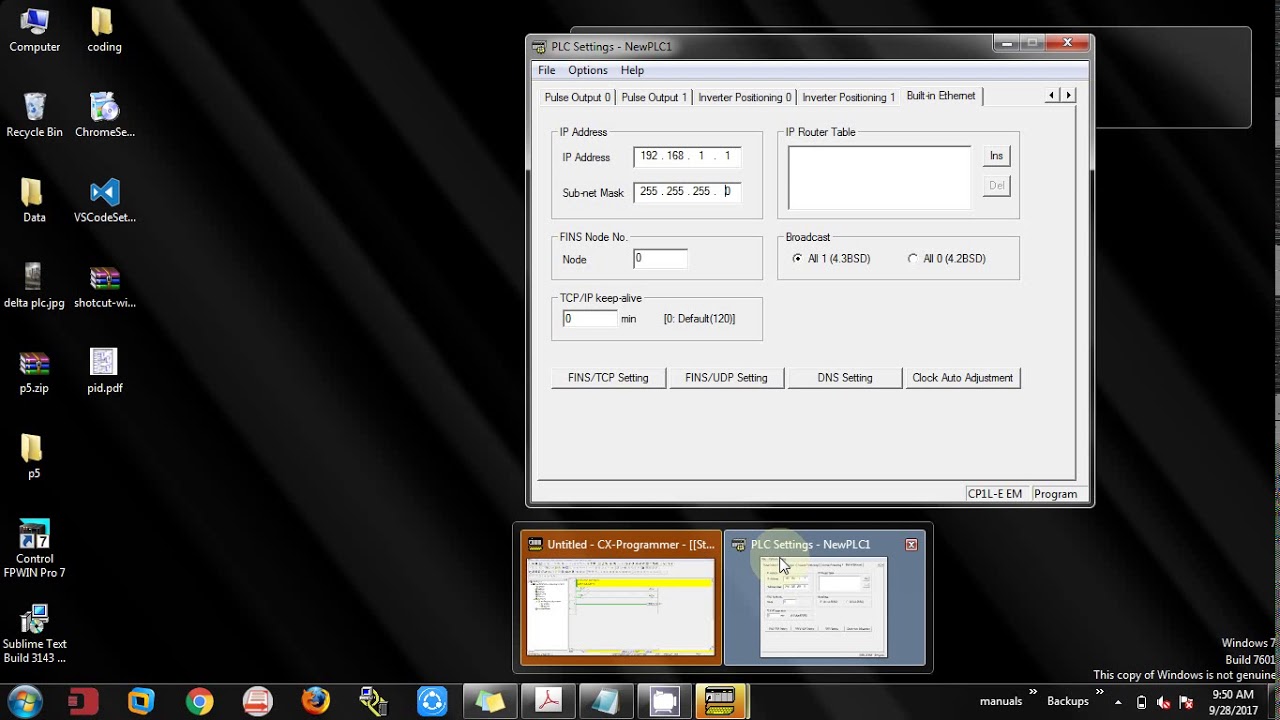Expand the Backups toolbar chevron

tap(1099, 692)
